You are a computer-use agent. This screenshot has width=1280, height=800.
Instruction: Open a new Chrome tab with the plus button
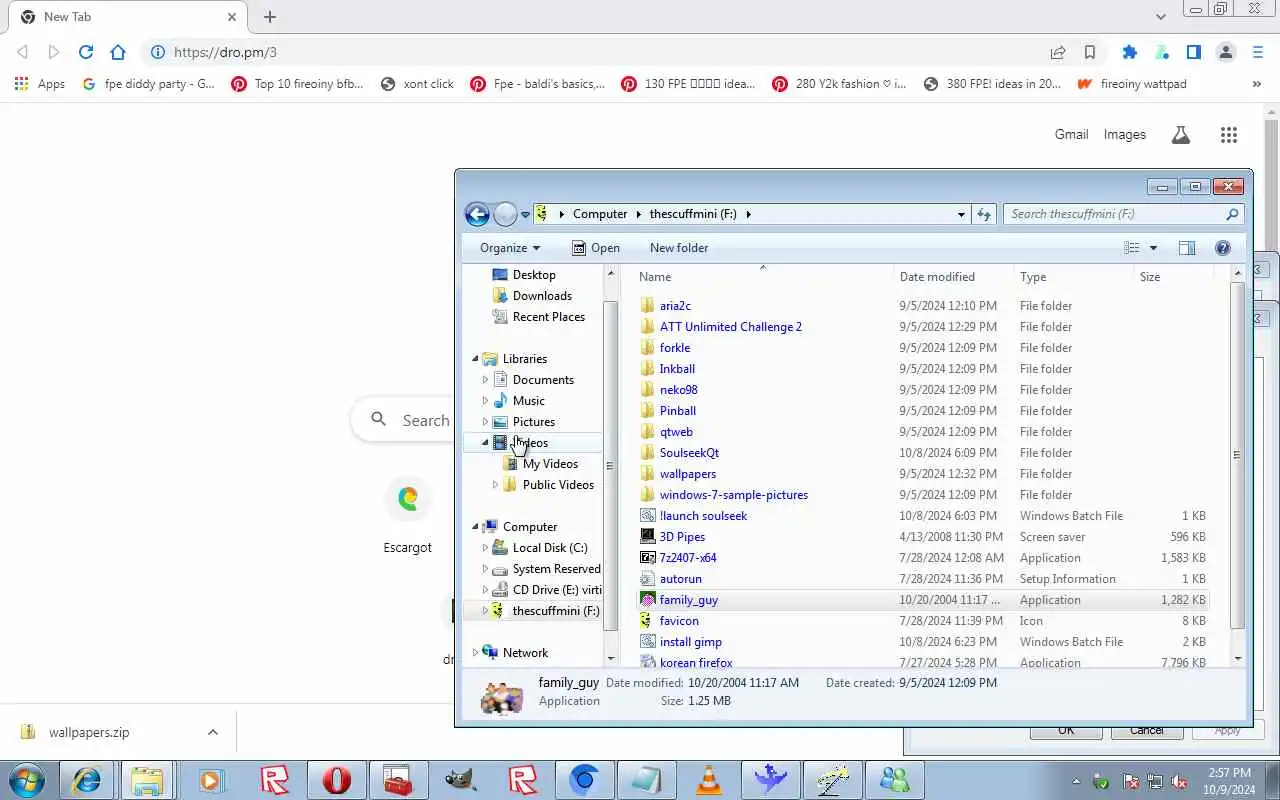tap(270, 17)
